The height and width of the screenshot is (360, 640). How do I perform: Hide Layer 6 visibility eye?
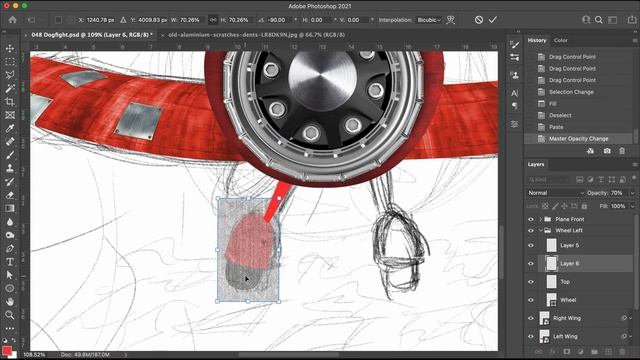pyautogui.click(x=531, y=264)
